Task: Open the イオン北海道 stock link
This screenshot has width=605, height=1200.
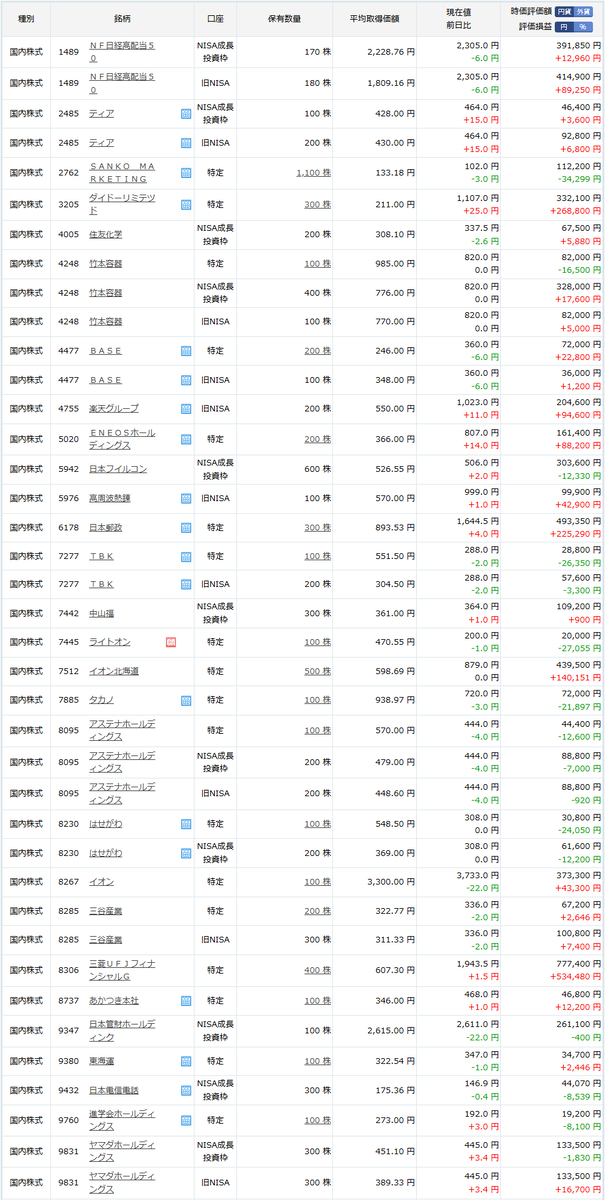Action: 114,671
